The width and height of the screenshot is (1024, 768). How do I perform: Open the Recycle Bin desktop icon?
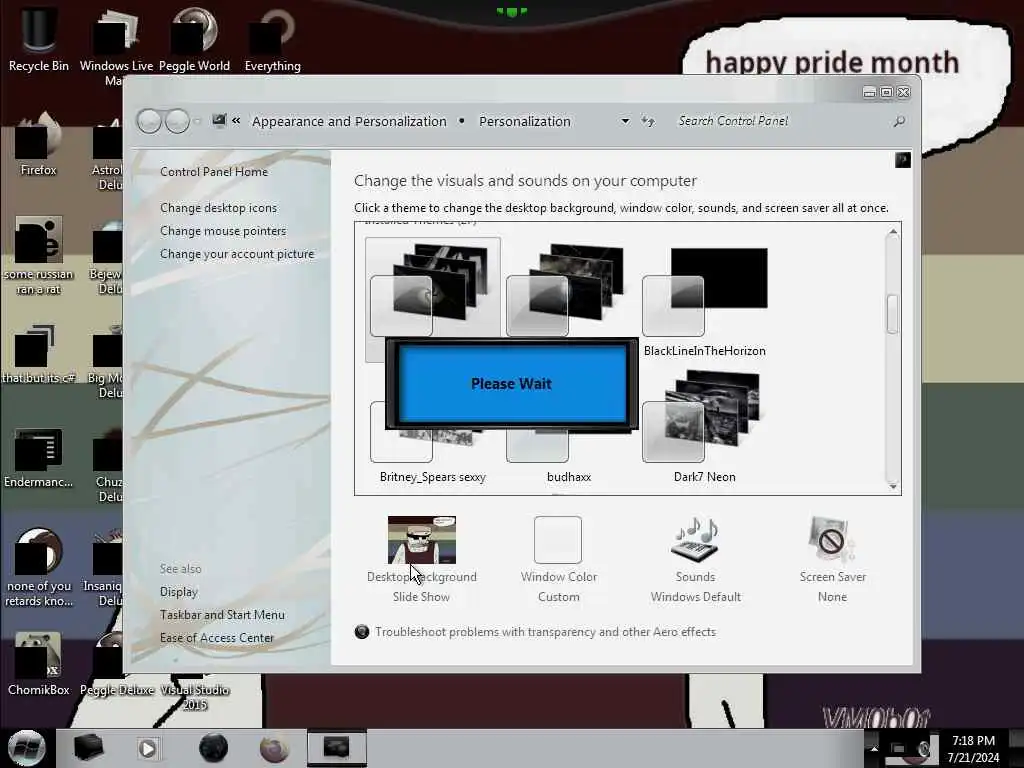[39, 39]
